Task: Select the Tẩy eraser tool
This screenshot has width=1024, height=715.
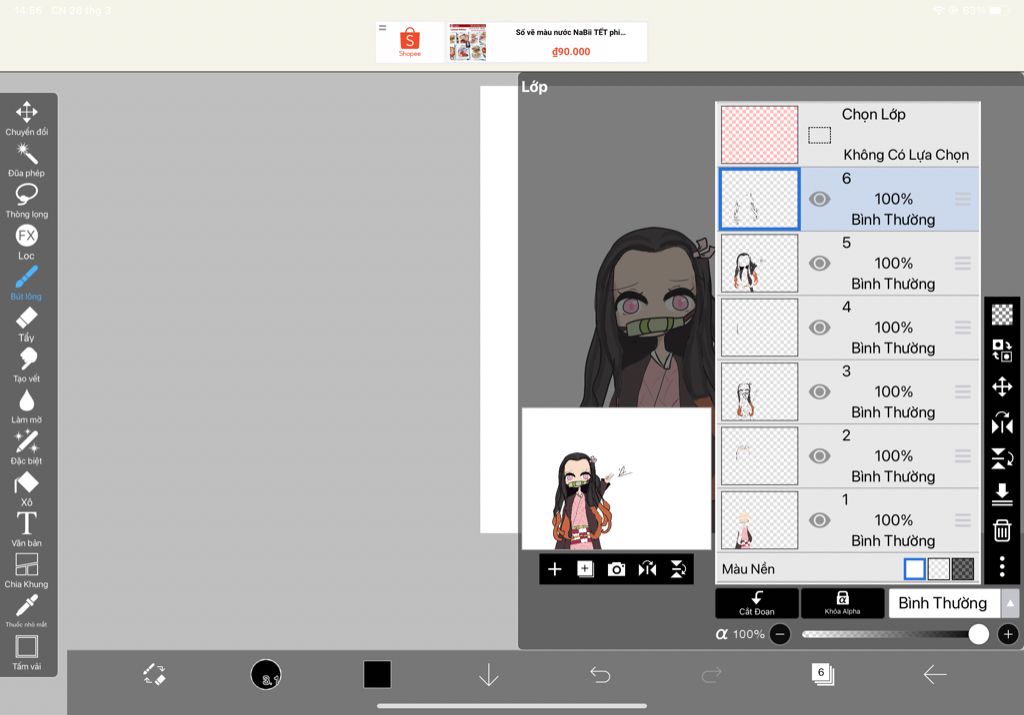Action: [26, 325]
